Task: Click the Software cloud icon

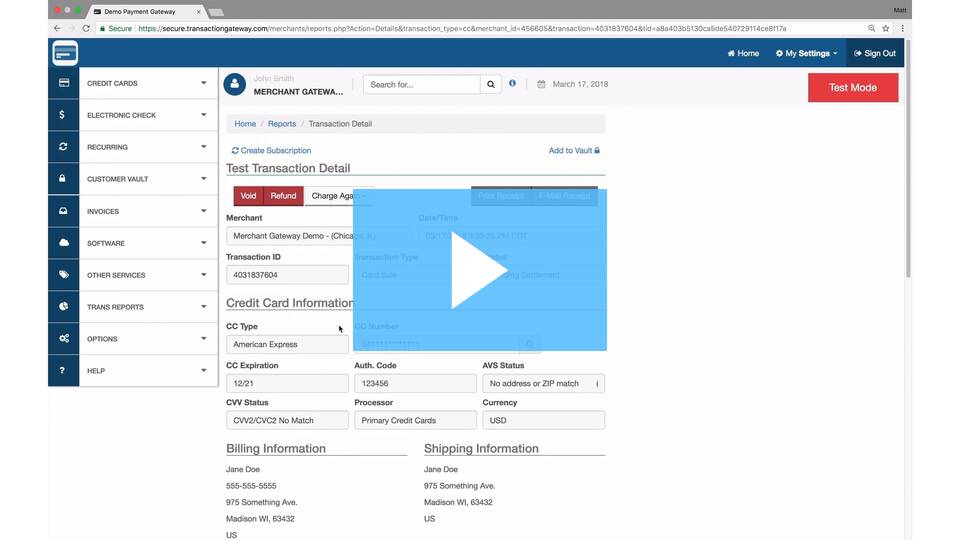Action: click(x=64, y=242)
